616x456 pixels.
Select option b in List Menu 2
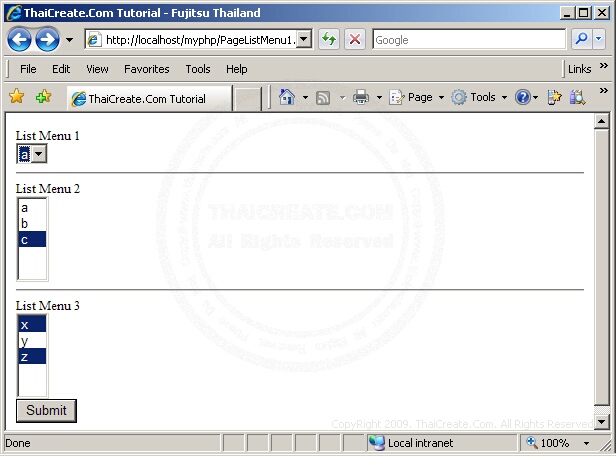click(32, 223)
